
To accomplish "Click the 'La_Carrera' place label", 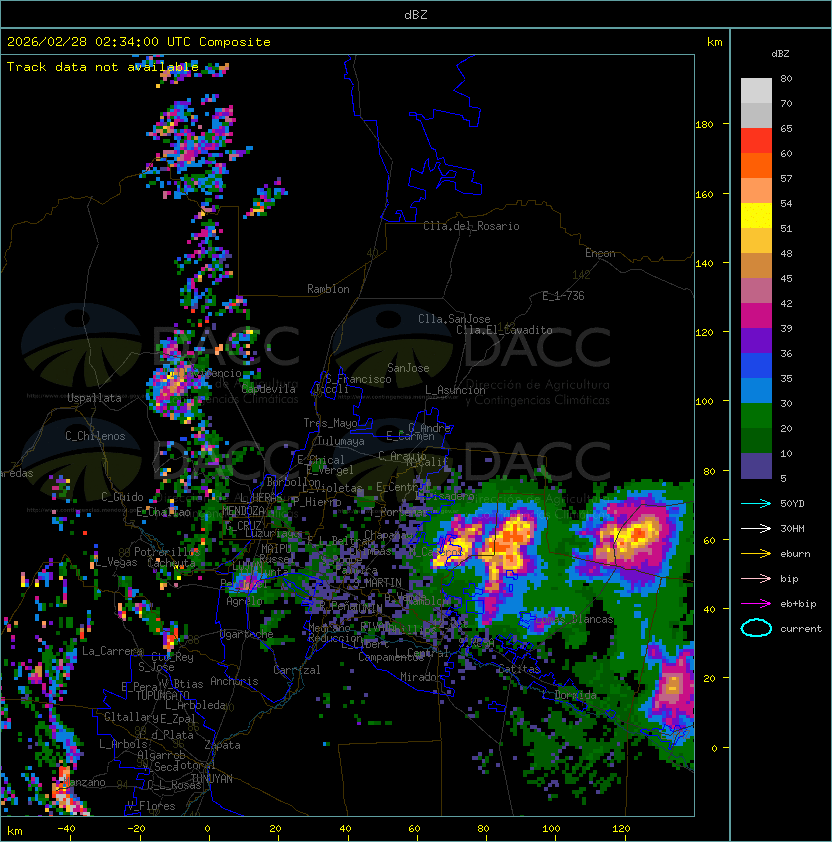I will 112,651.
